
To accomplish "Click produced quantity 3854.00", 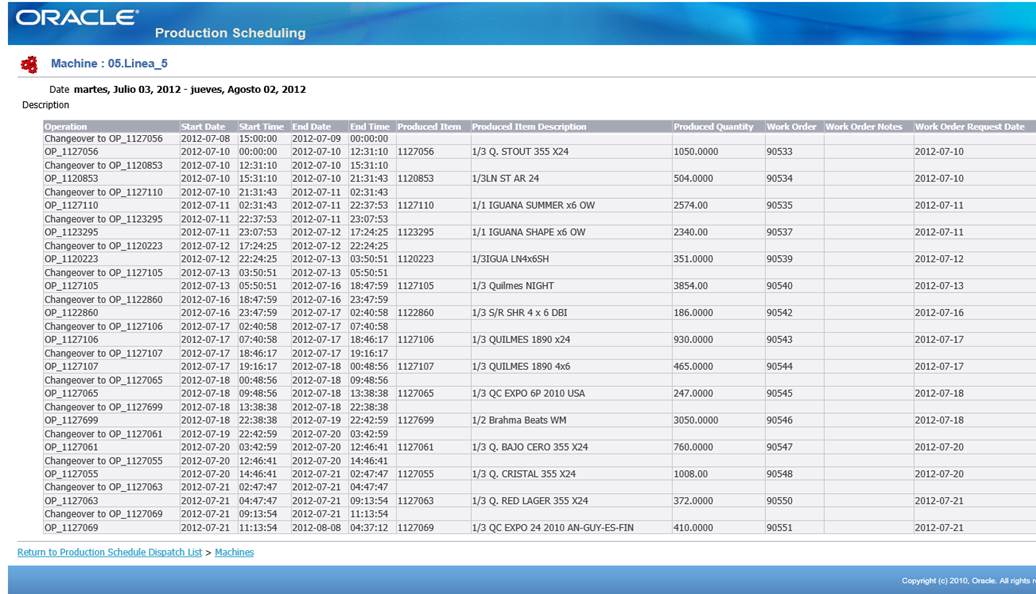I will (x=690, y=286).
